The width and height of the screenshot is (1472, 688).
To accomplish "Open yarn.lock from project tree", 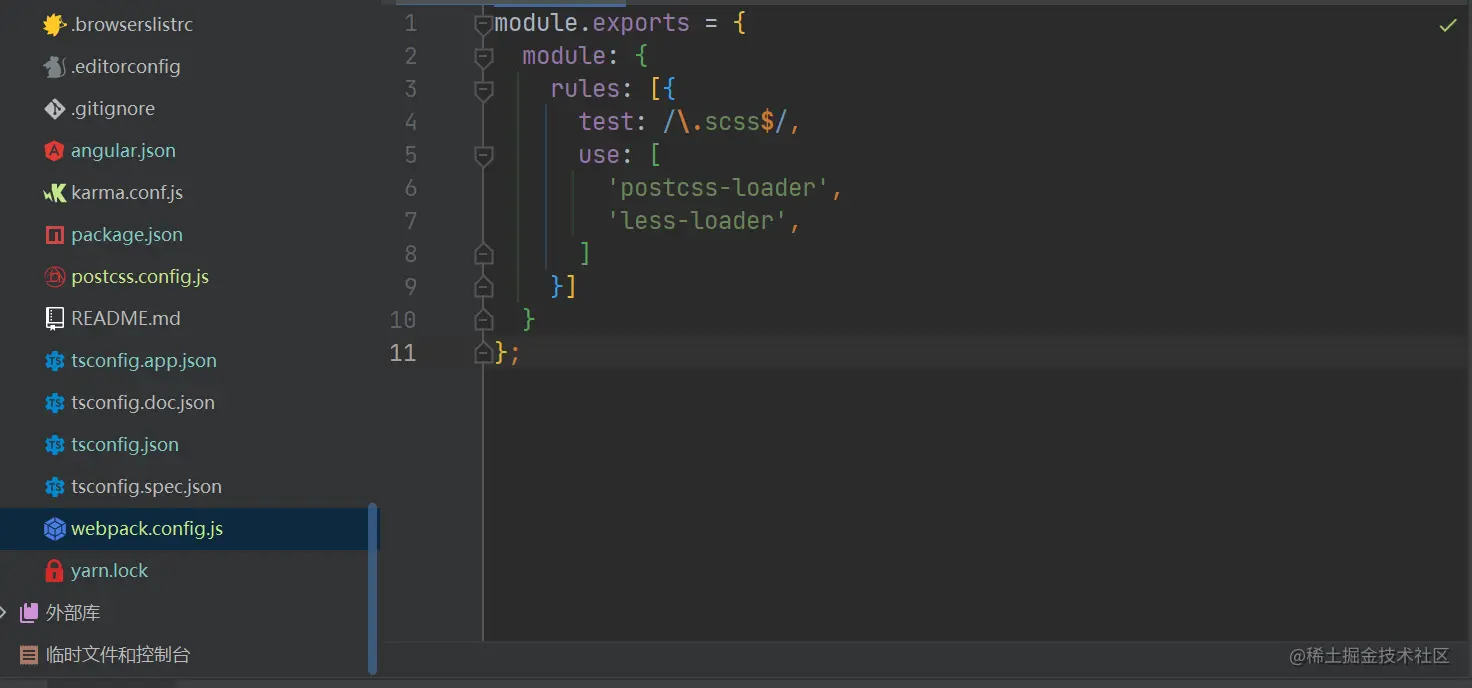I will click(109, 571).
